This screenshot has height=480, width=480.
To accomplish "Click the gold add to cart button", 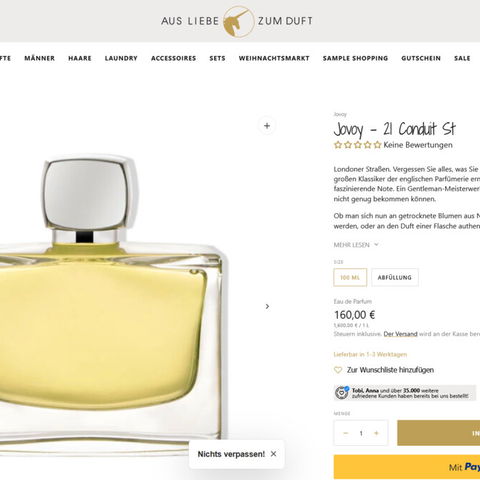I will click(x=439, y=433).
